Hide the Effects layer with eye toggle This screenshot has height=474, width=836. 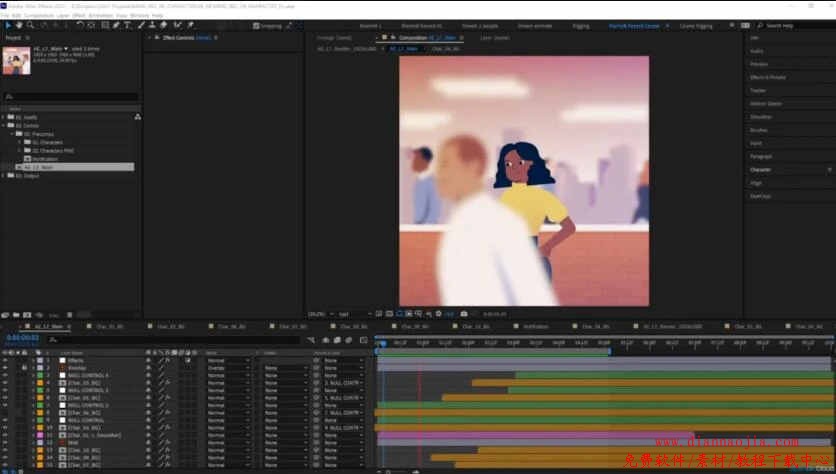pyautogui.click(x=5, y=360)
